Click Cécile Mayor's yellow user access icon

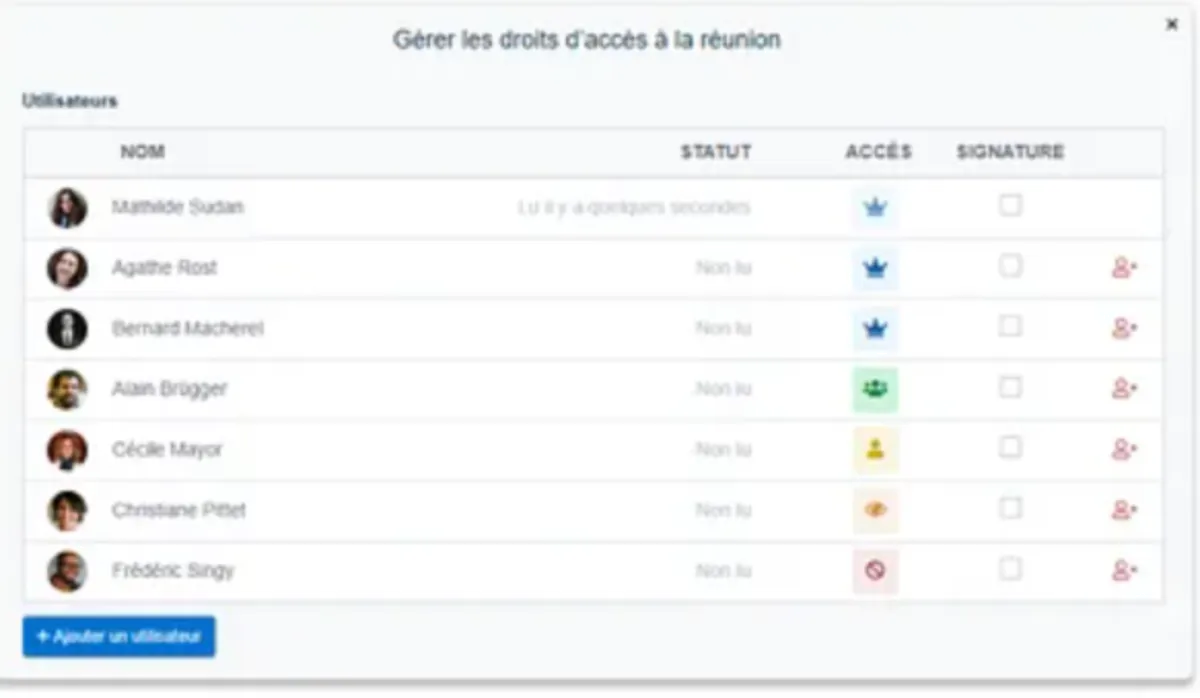click(876, 450)
